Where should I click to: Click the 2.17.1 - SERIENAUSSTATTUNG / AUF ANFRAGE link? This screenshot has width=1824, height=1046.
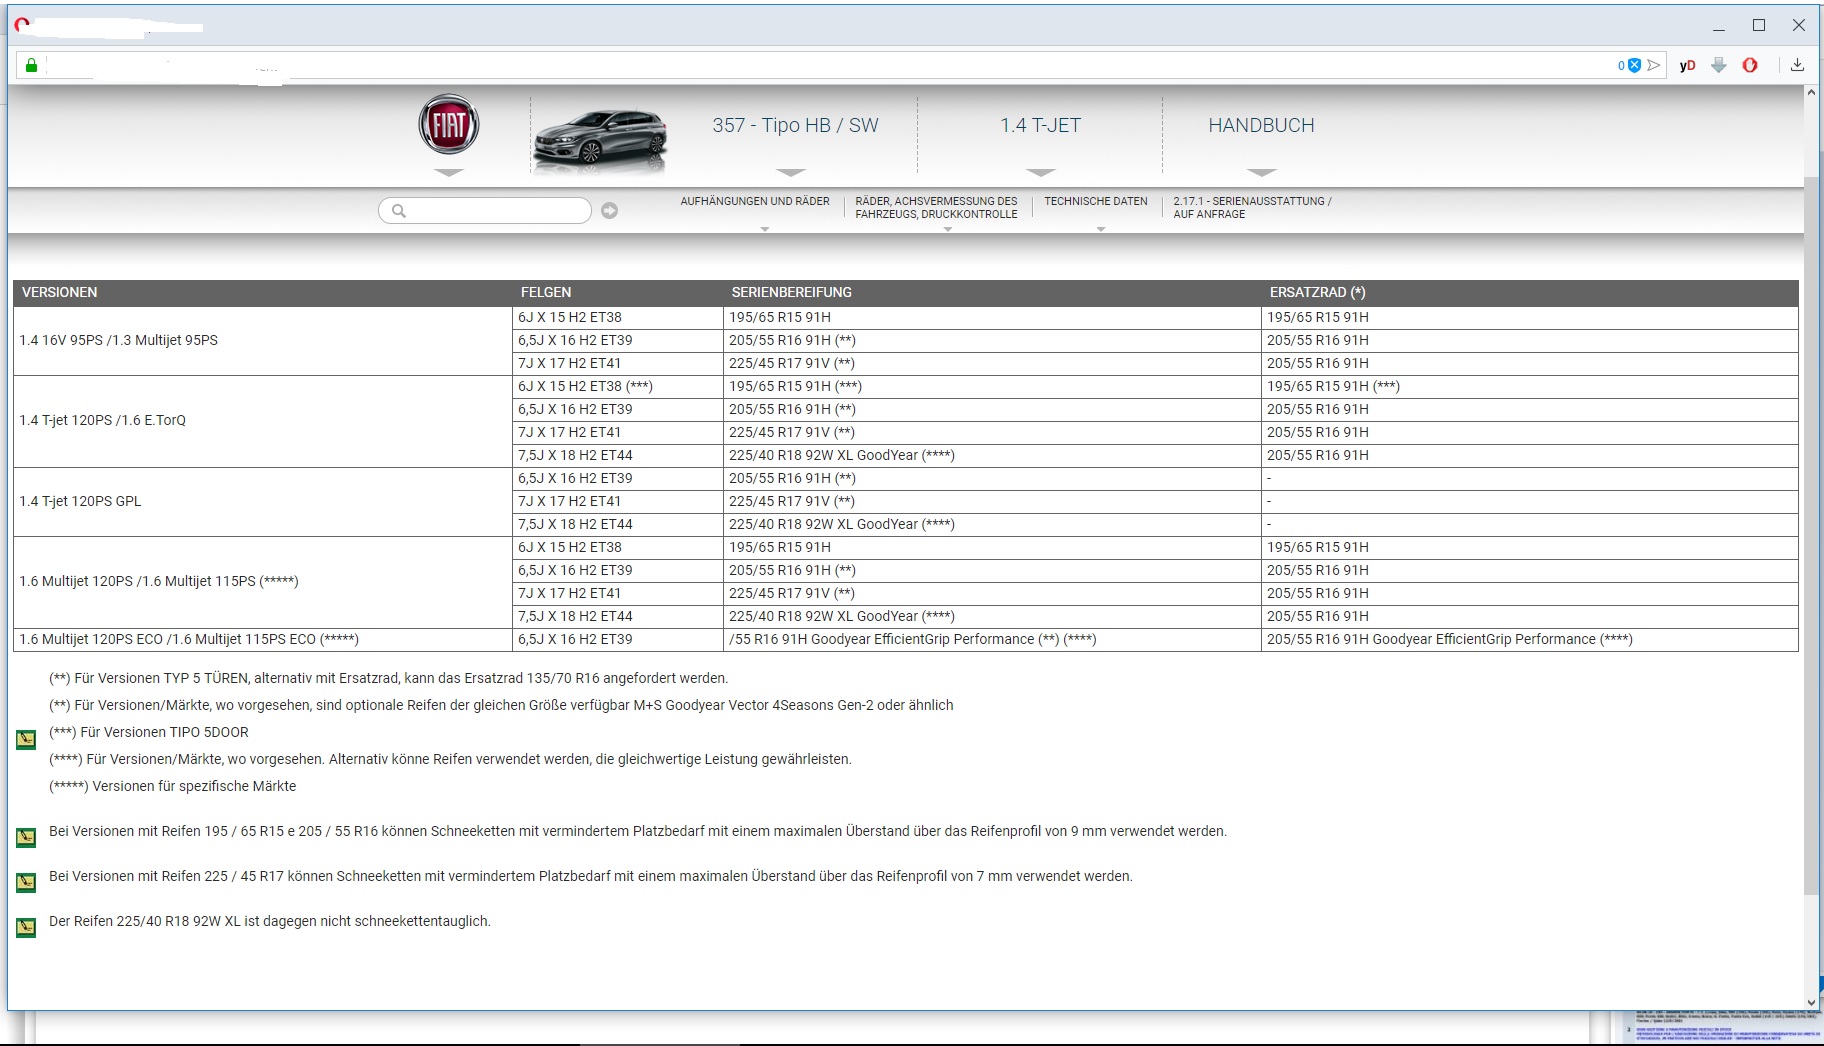pyautogui.click(x=1252, y=208)
